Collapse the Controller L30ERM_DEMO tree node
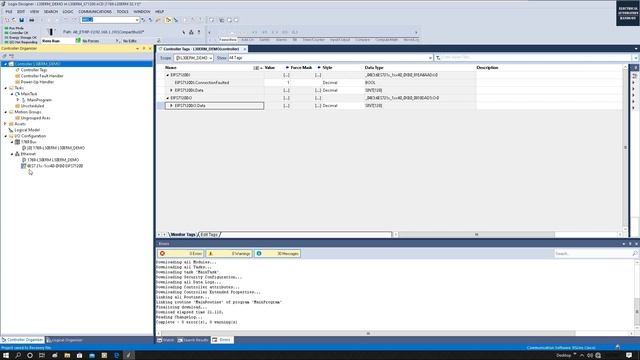 click(5, 64)
